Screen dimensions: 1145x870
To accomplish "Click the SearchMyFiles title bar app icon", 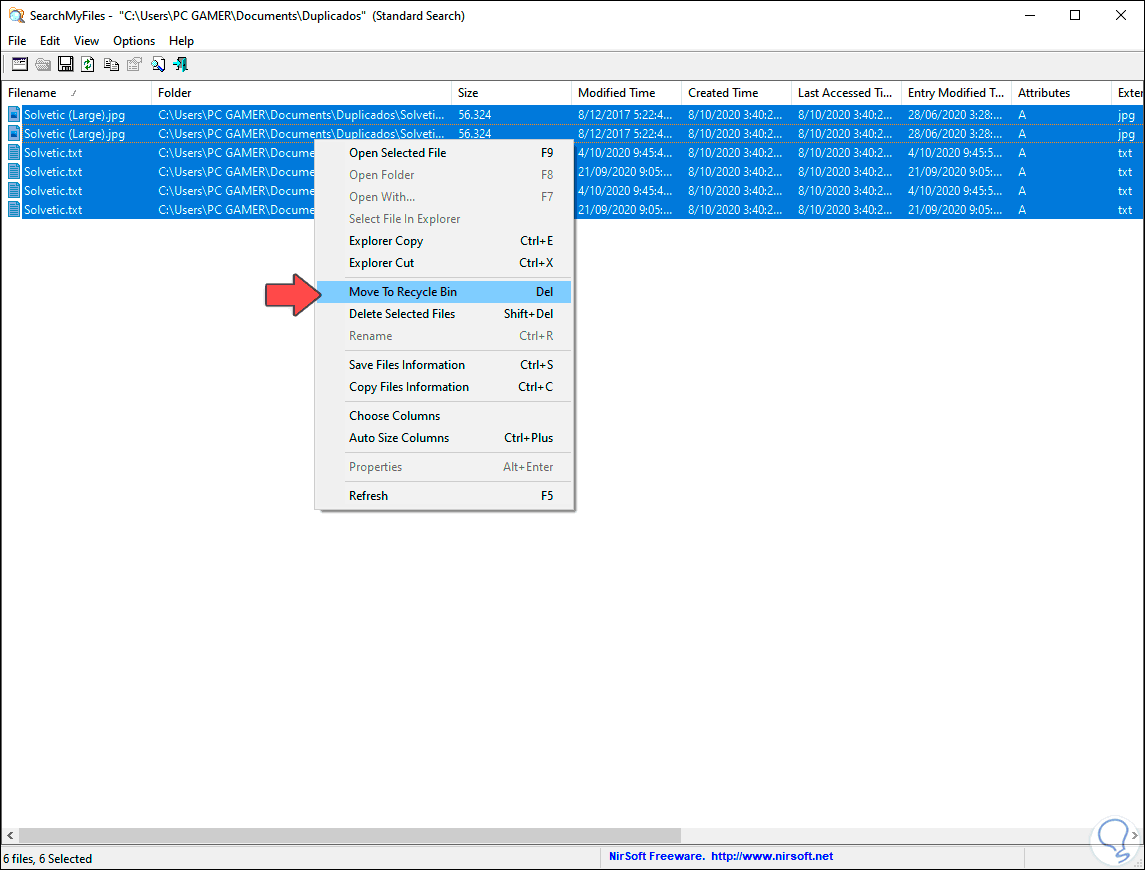I will tap(16, 15).
